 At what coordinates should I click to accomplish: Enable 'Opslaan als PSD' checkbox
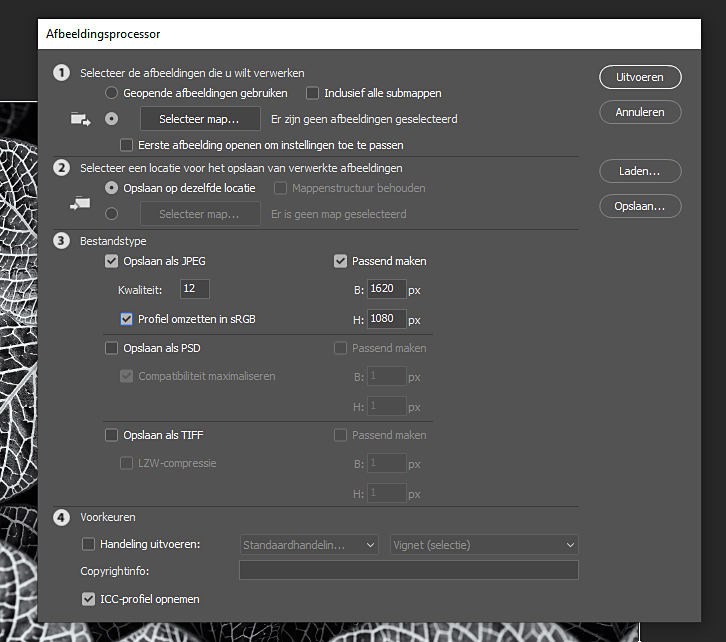112,348
